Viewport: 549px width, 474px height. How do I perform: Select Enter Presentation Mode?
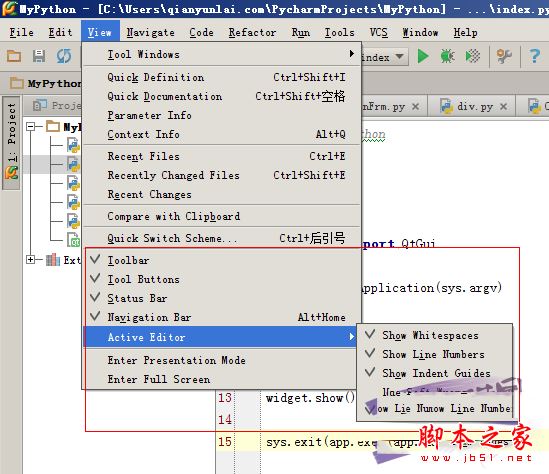221,360
